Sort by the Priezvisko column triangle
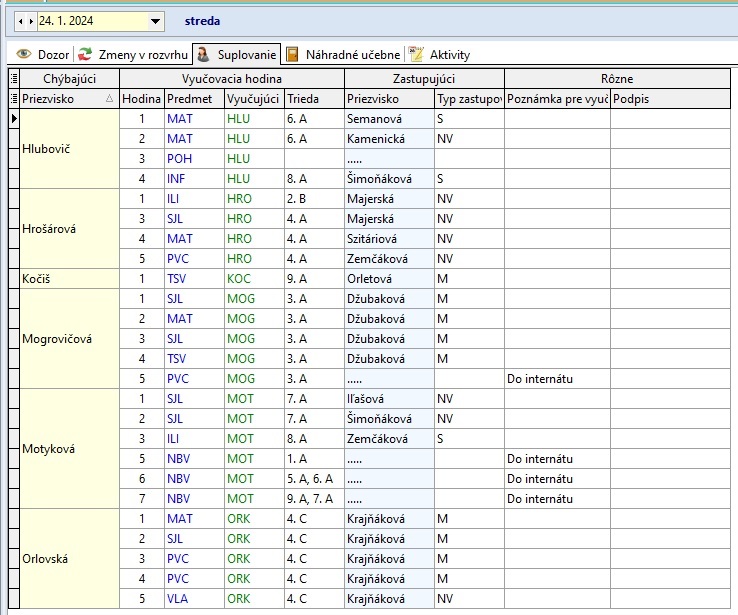Image resolution: width=738 pixels, height=615 pixels. click(x=109, y=99)
